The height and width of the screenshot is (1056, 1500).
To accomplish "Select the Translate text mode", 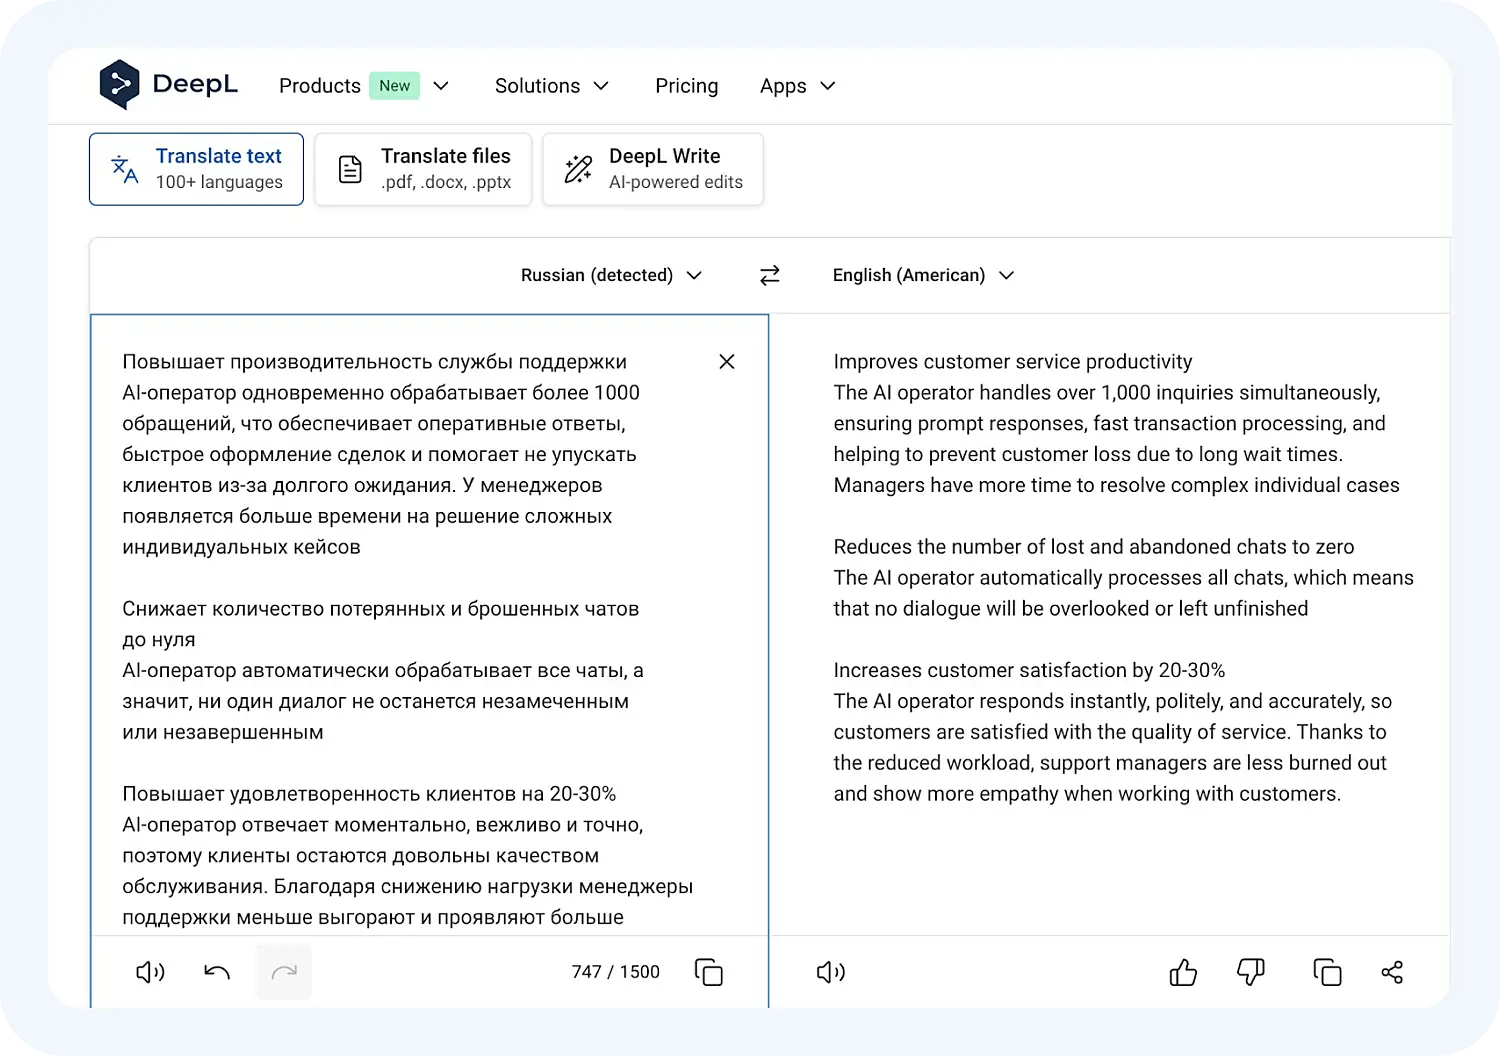I will [196, 168].
